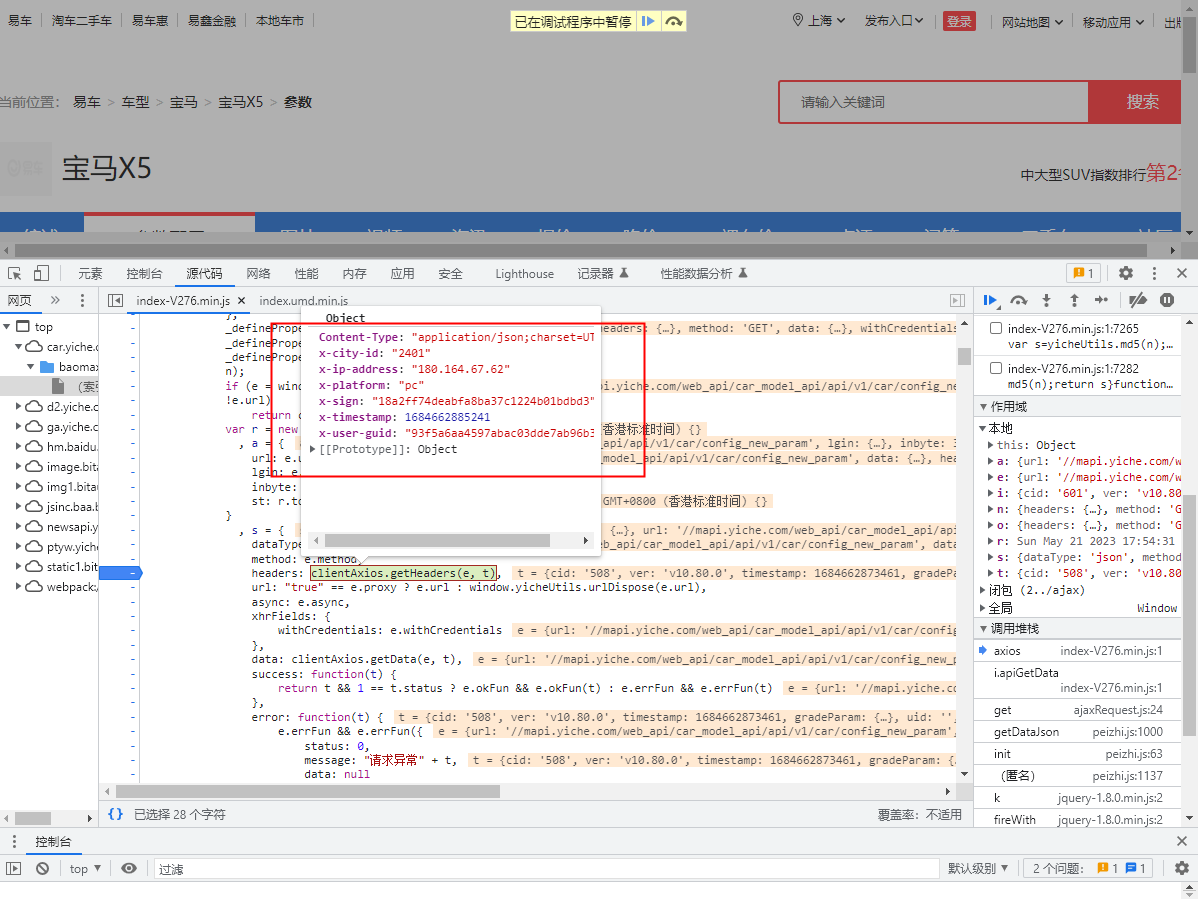Close the index-V276.min.js tab
Image resolution: width=1198 pixels, height=899 pixels.
[241, 301]
